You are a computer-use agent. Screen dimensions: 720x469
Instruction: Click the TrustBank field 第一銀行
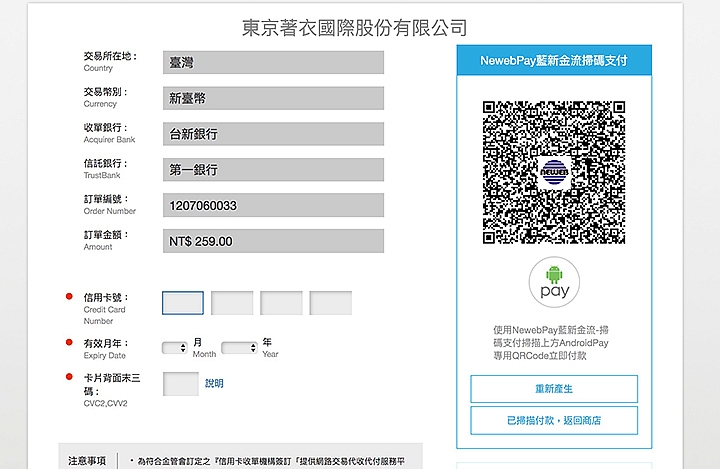pos(273,170)
